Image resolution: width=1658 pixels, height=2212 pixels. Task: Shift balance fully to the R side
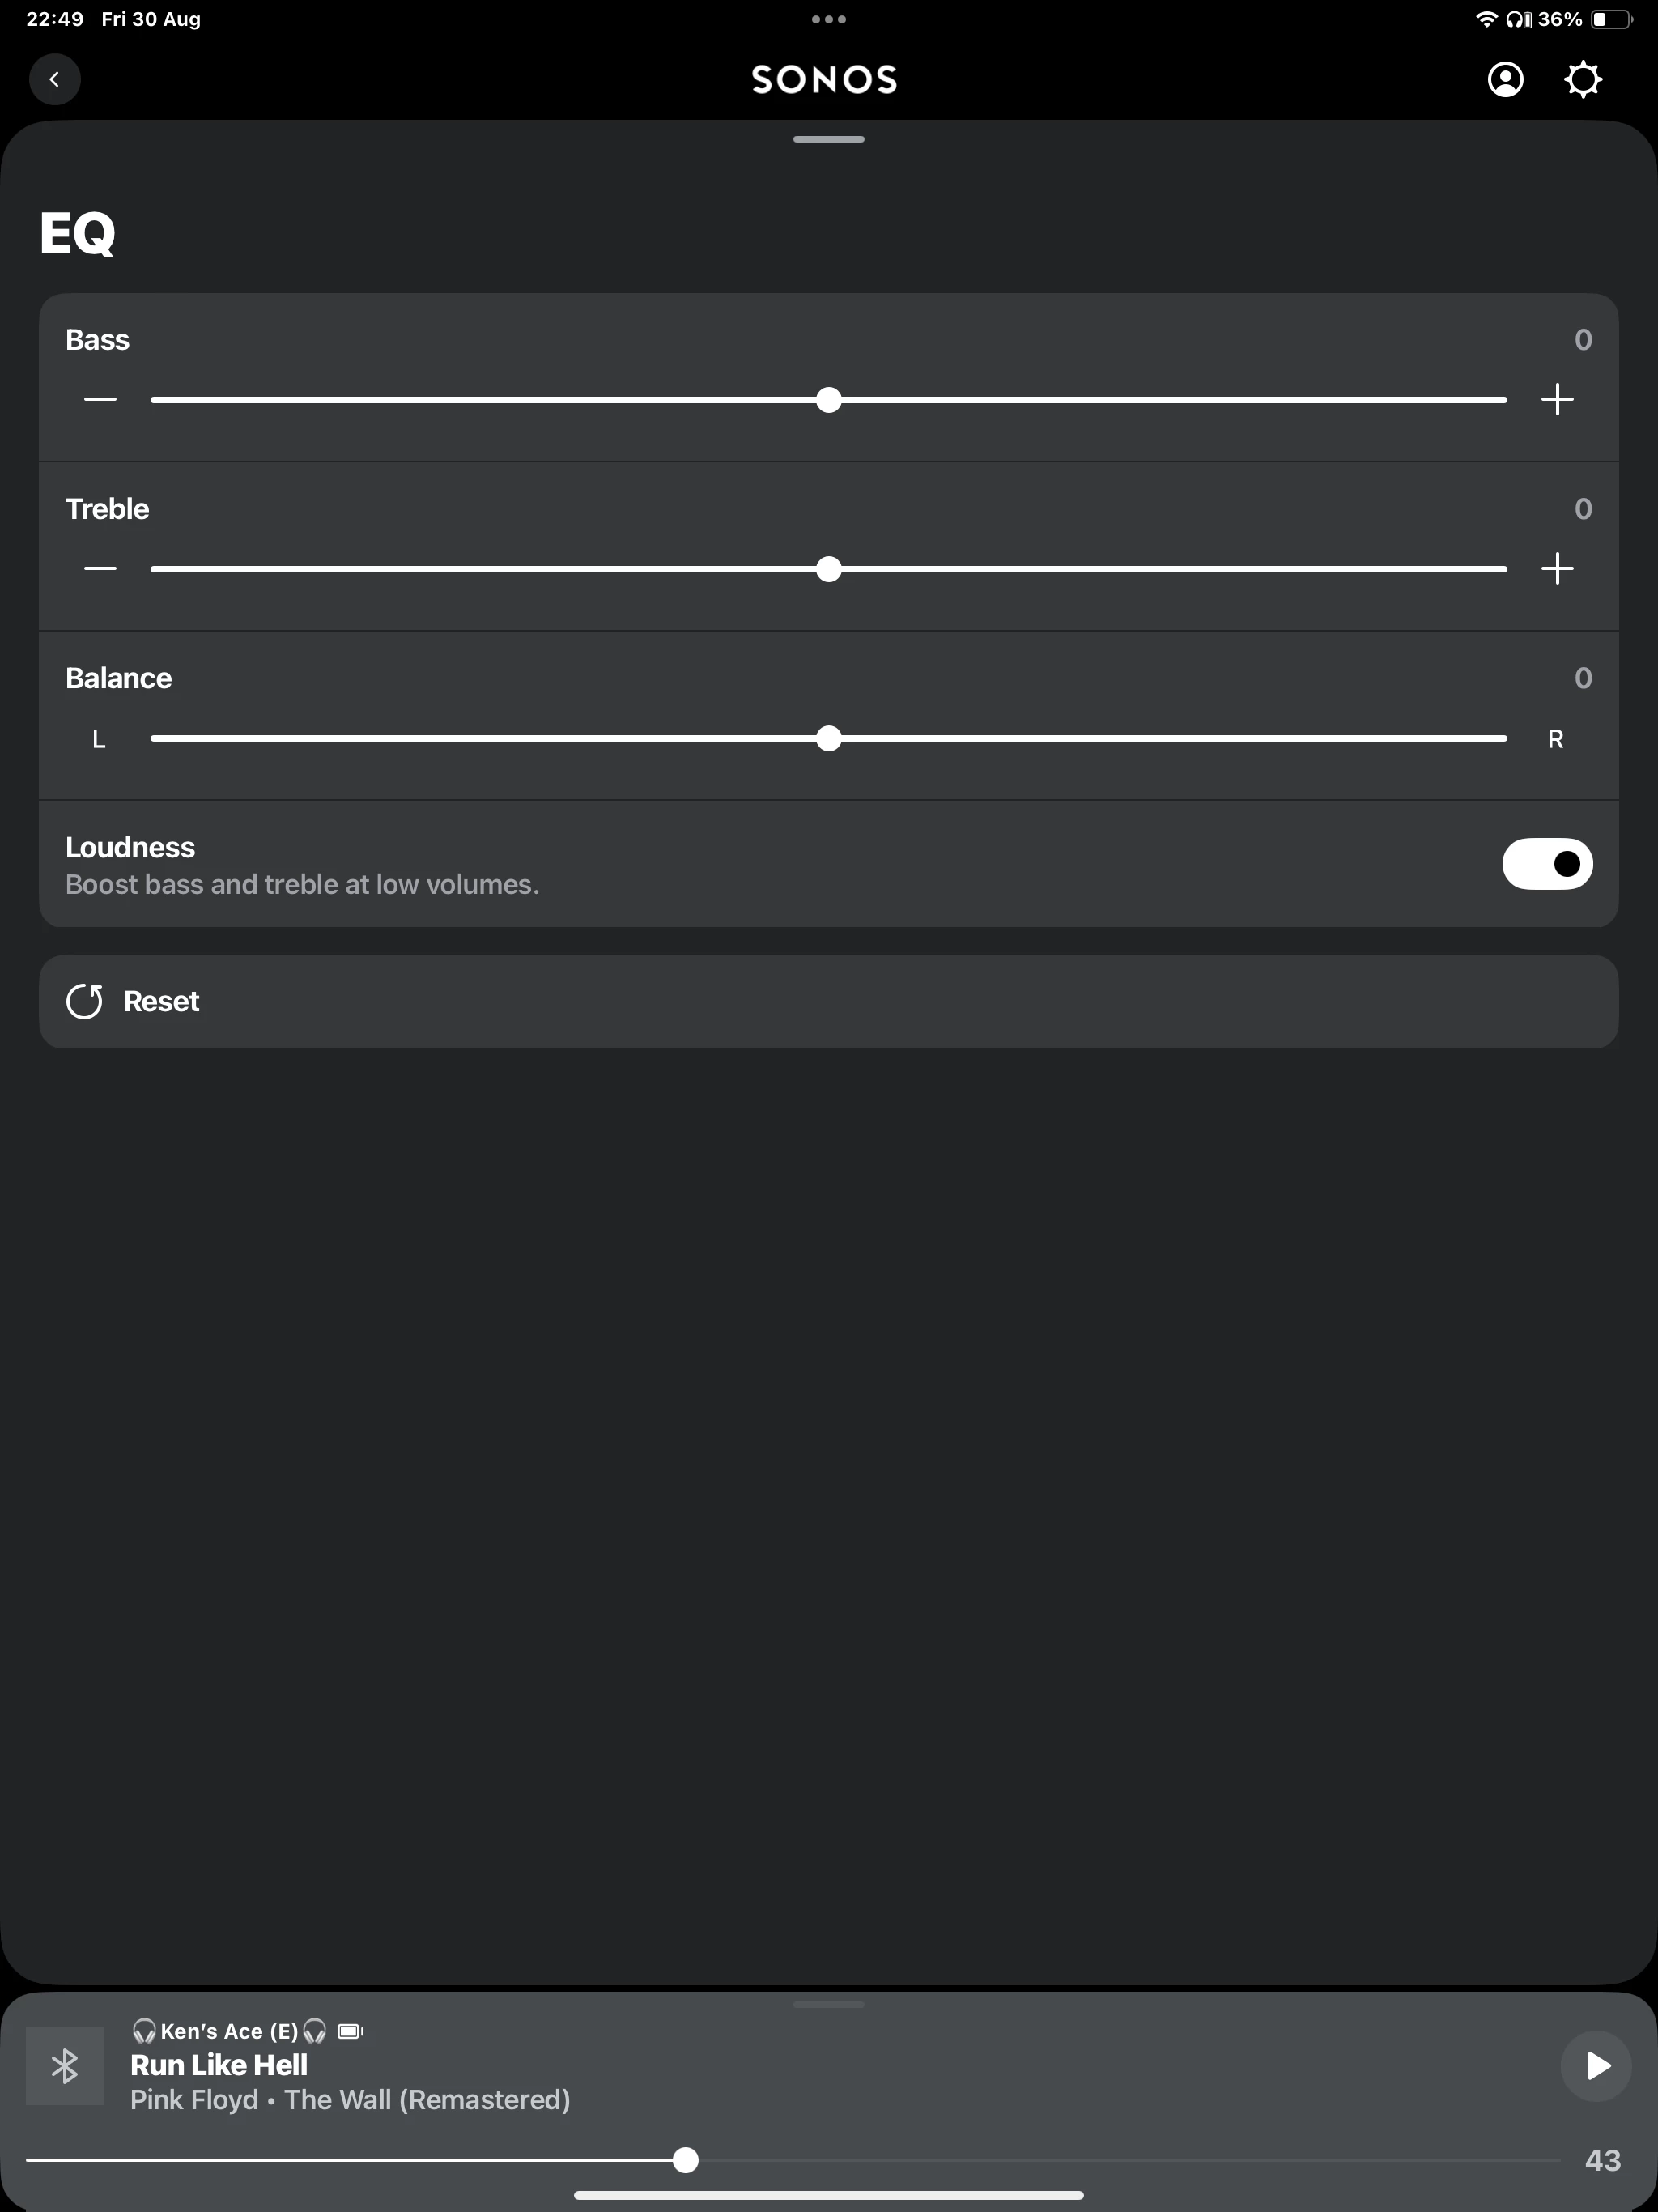click(1504, 739)
